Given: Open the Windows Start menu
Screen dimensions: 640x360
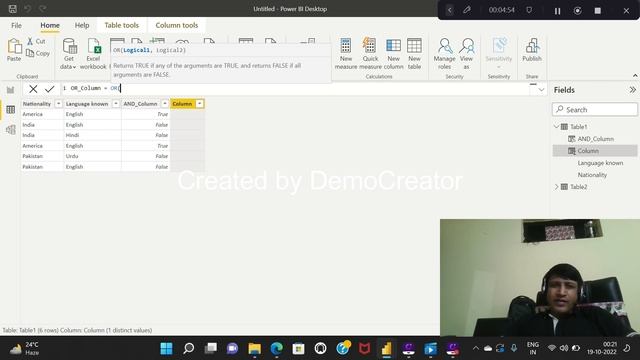Looking at the screenshot, I should 166,348.
